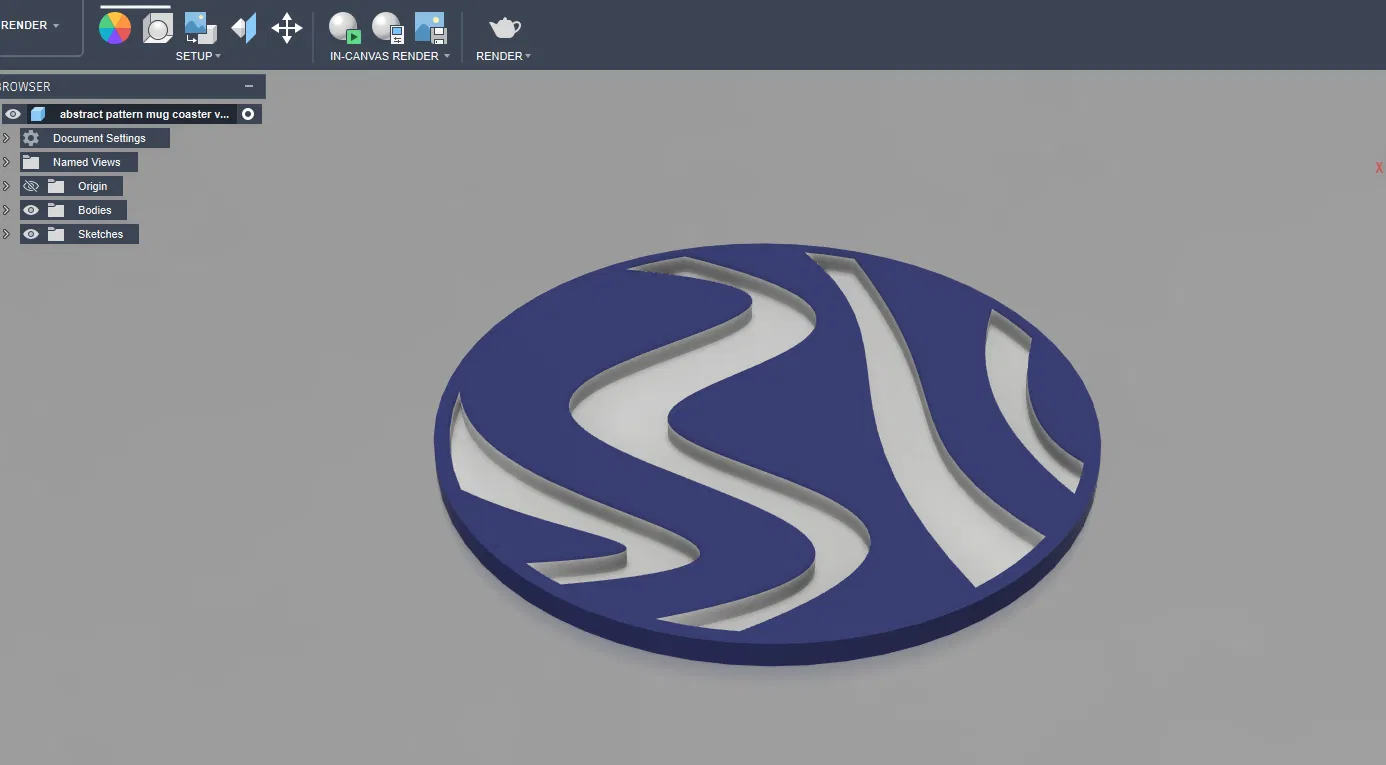
Task: Activate the root component radio button
Action: pyautogui.click(x=248, y=114)
